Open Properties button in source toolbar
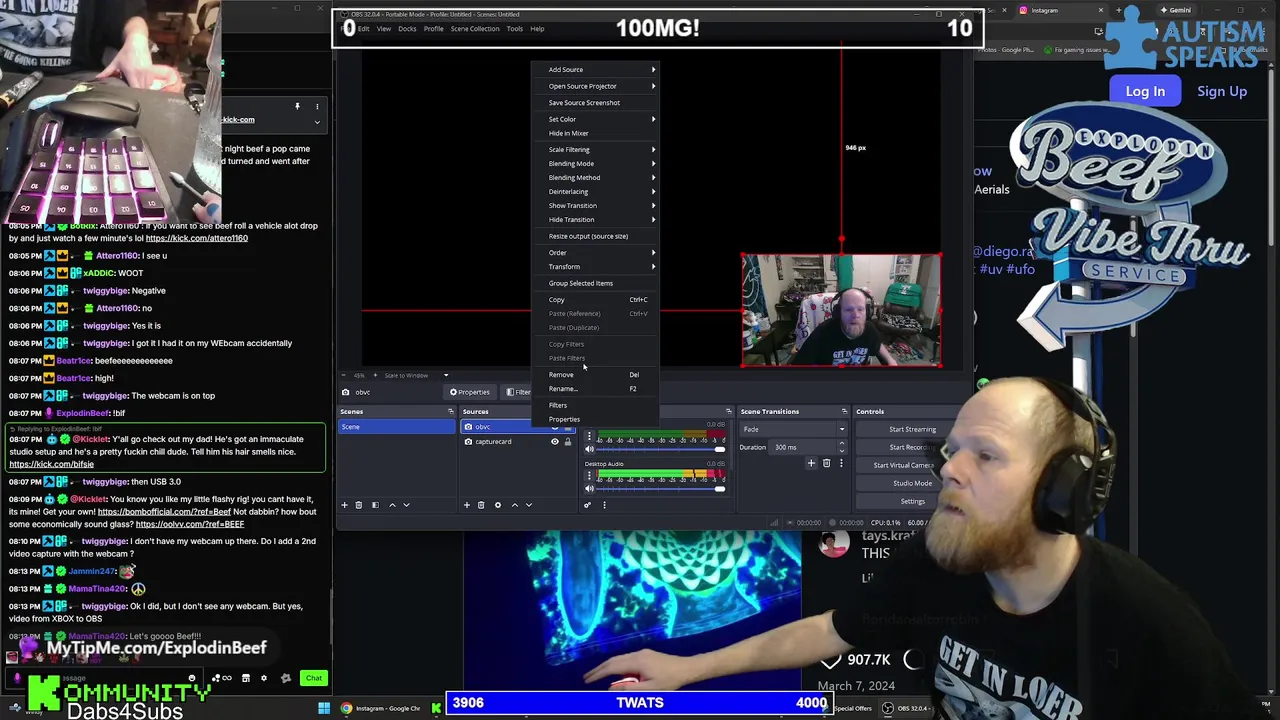This screenshot has height=720, width=1280. [x=470, y=392]
